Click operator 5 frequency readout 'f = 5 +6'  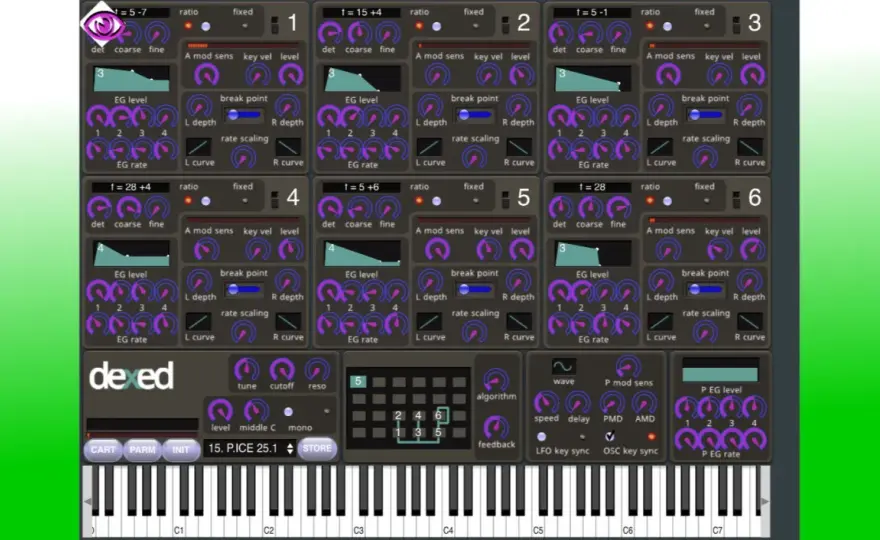tap(361, 187)
